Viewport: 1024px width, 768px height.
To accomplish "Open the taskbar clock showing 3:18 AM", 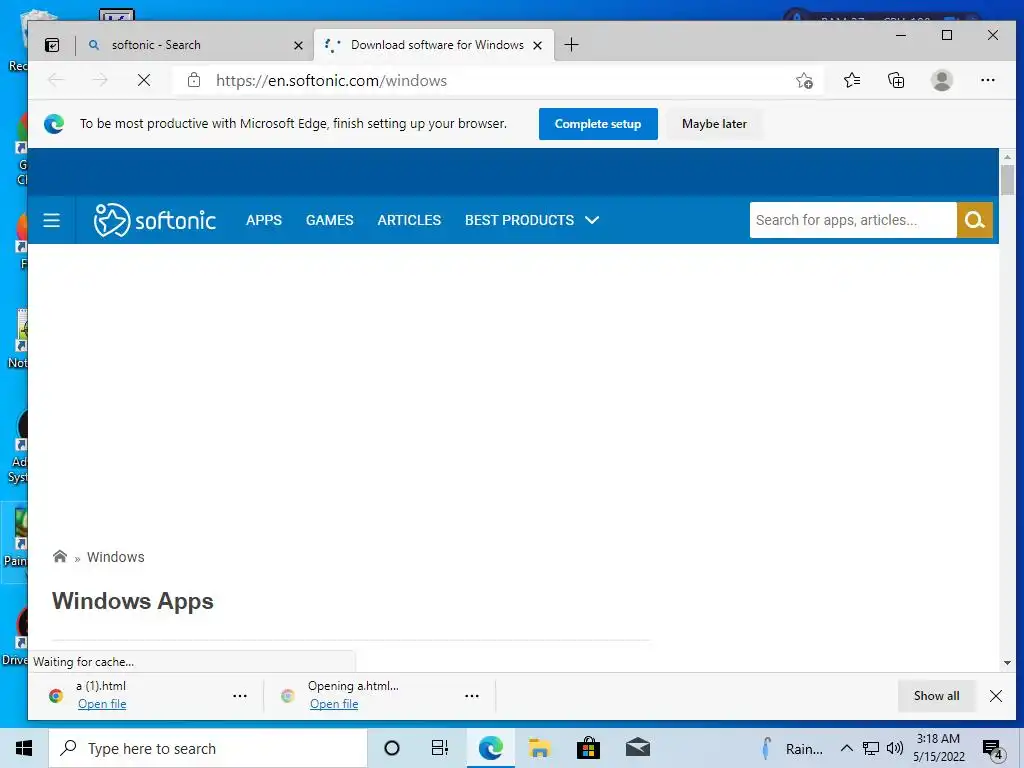I will (938, 748).
